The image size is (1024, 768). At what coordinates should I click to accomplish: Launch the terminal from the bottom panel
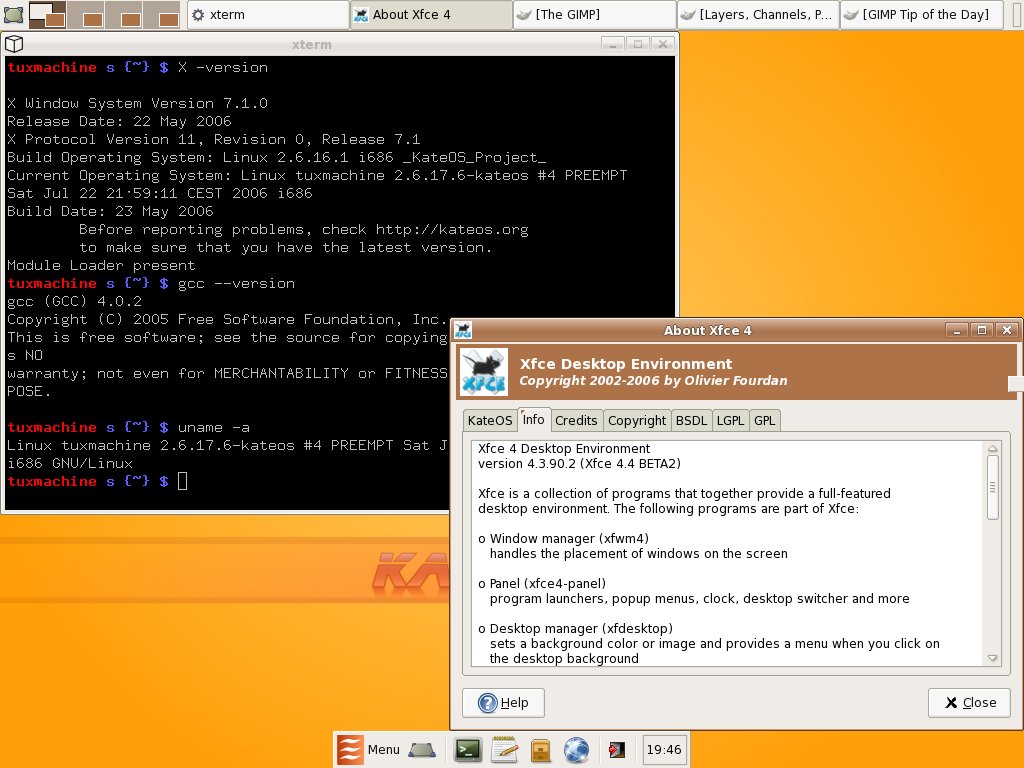click(468, 750)
